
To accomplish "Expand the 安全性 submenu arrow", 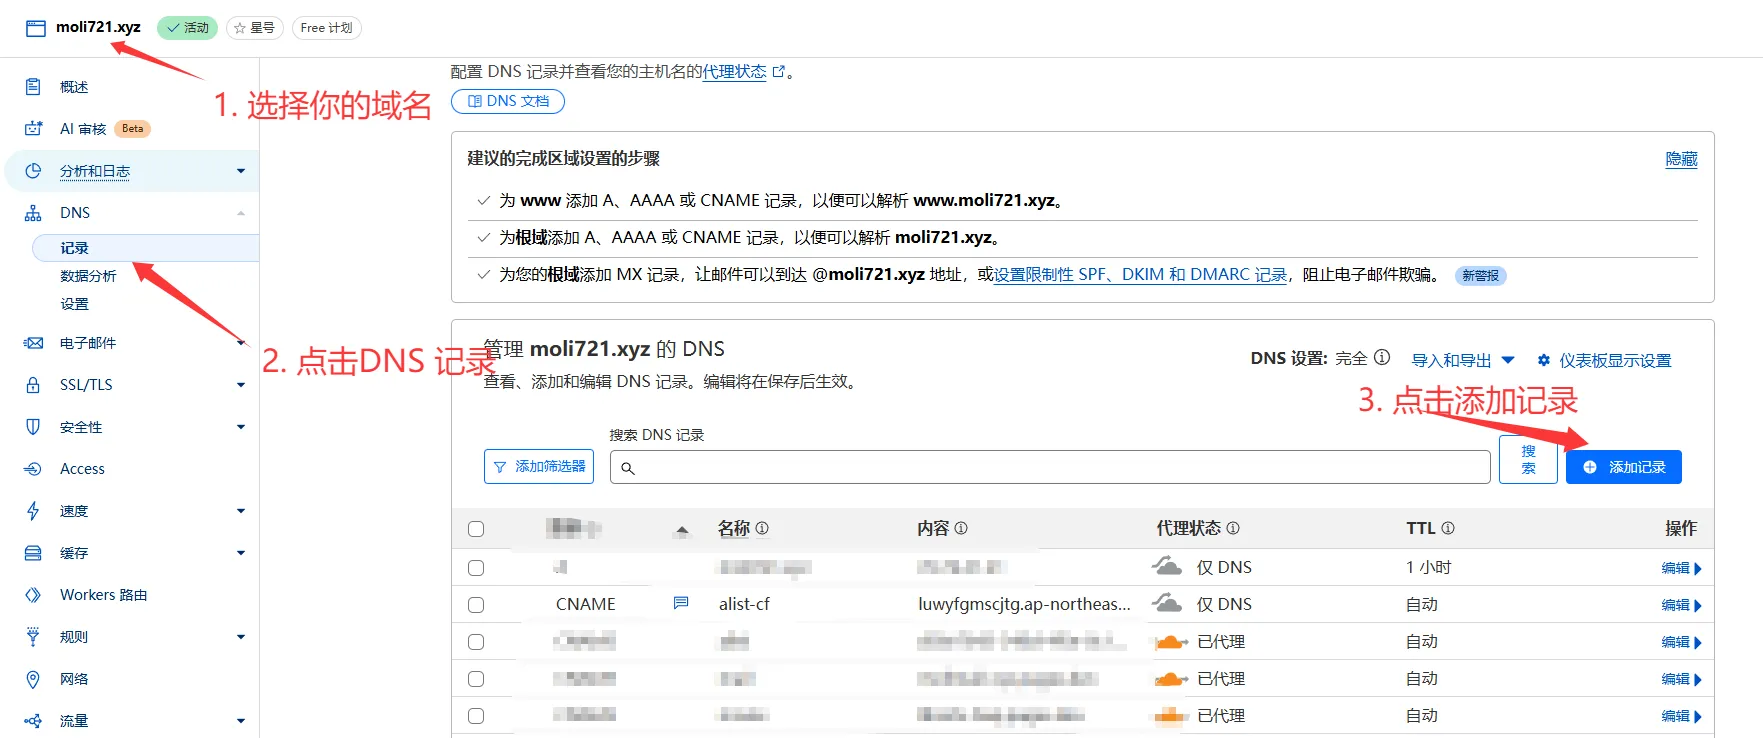I will pos(241,427).
